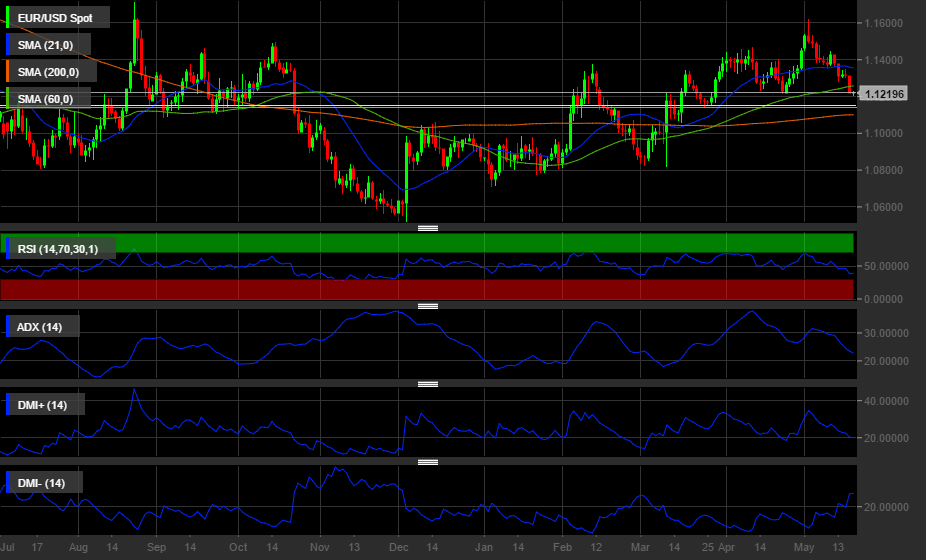Viewport: 926px width, 560px height.
Task: Click the divider handle above the DMI- panel
Action: [428, 462]
